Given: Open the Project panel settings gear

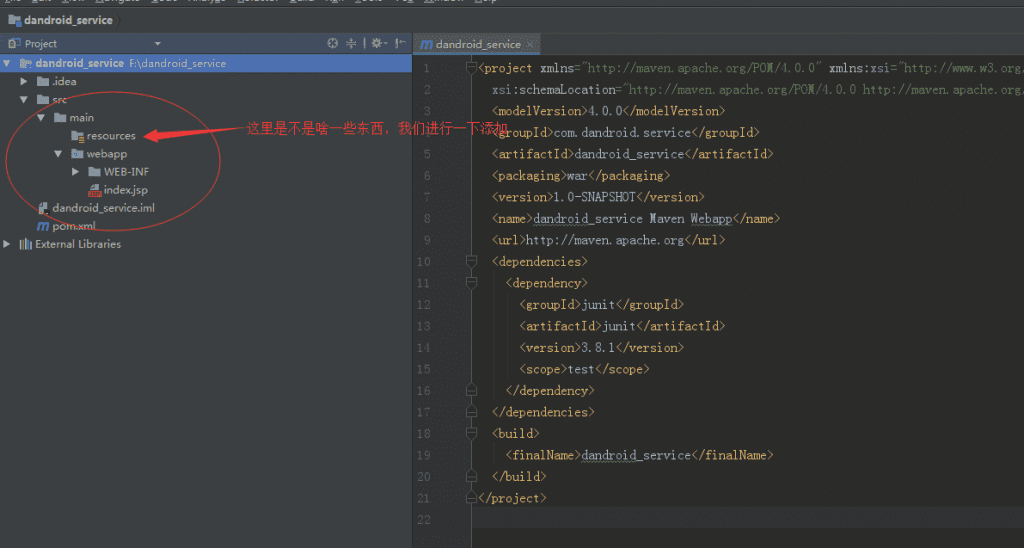Looking at the screenshot, I should [x=376, y=44].
